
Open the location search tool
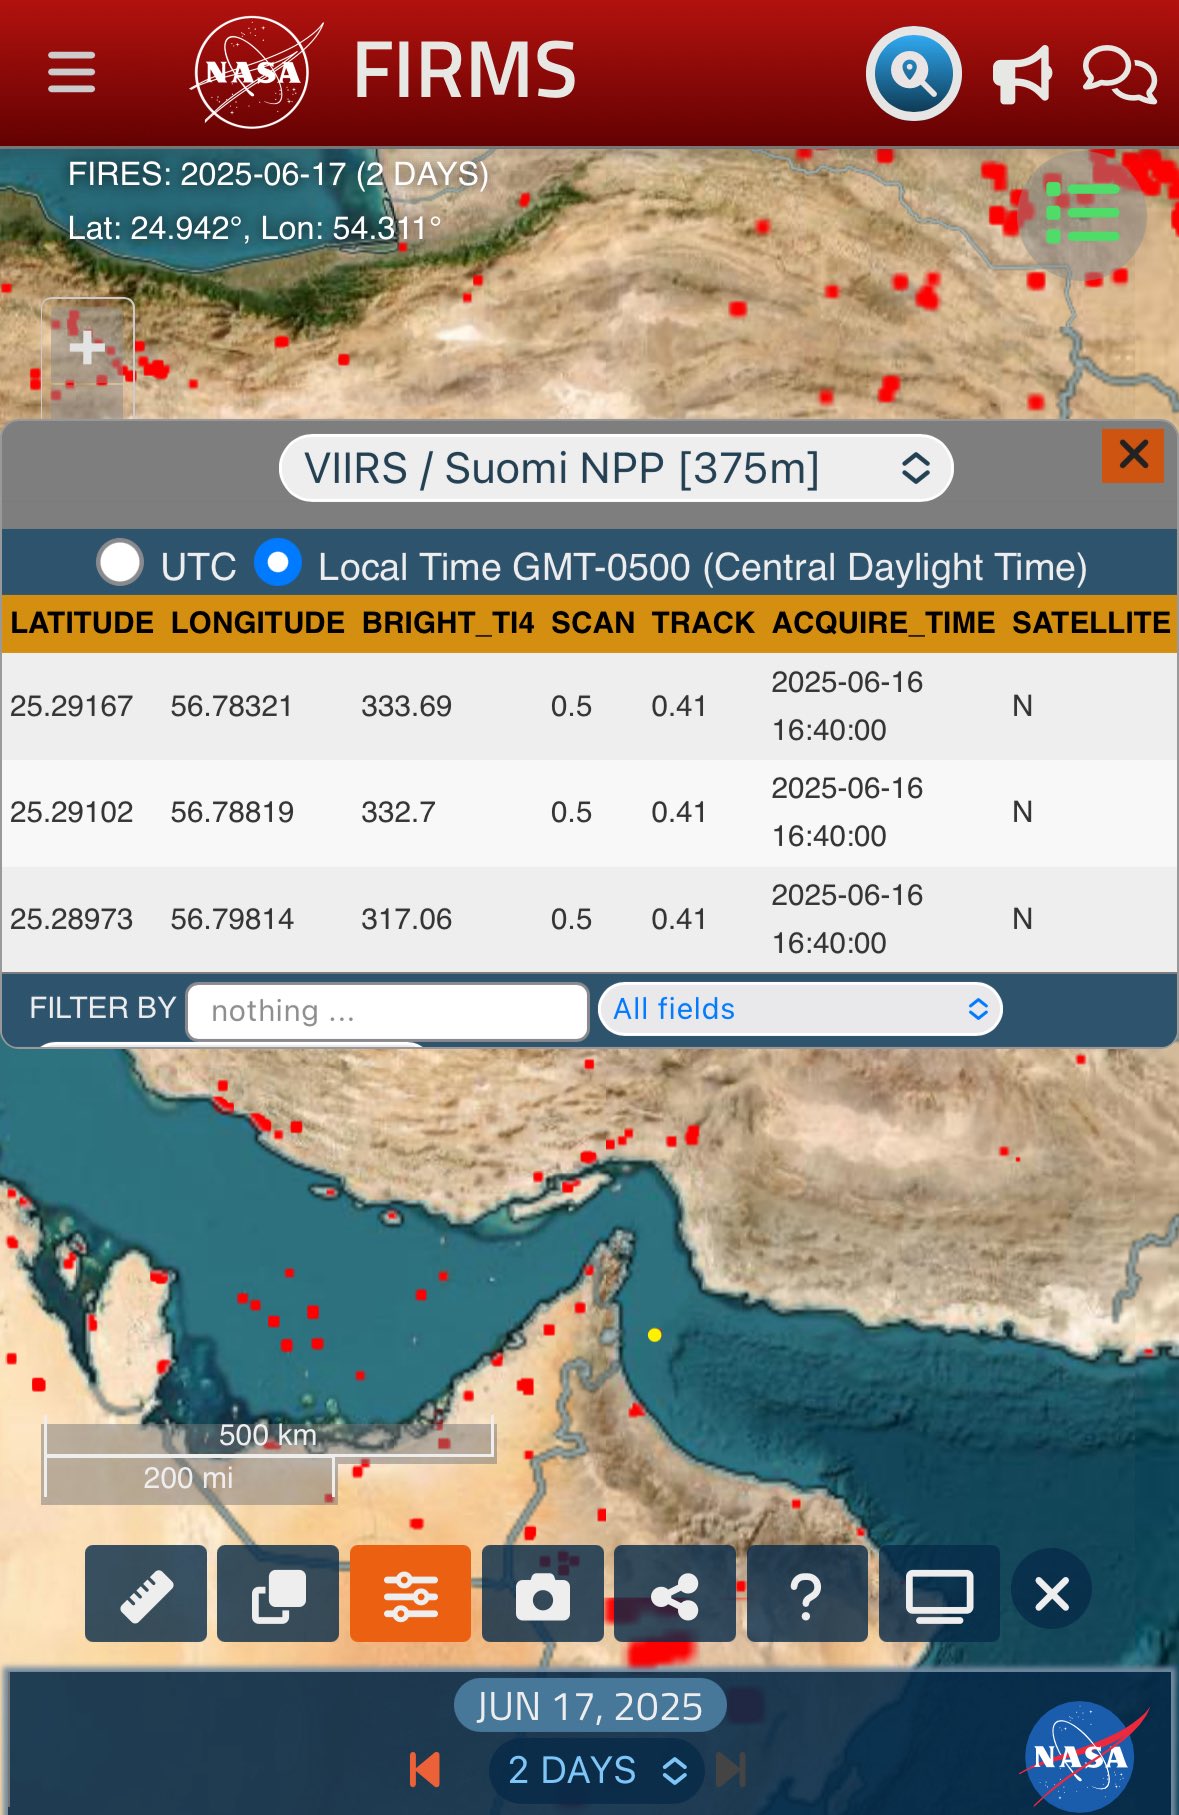pos(913,73)
